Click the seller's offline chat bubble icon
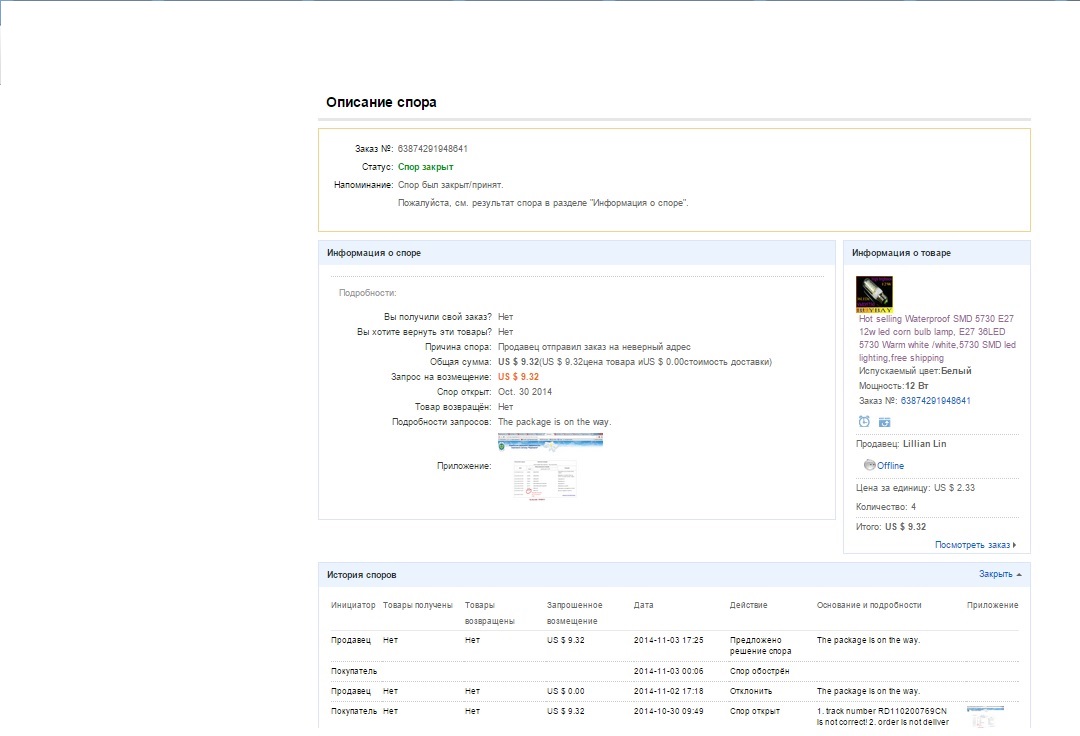The image size is (1080, 736). click(x=869, y=465)
